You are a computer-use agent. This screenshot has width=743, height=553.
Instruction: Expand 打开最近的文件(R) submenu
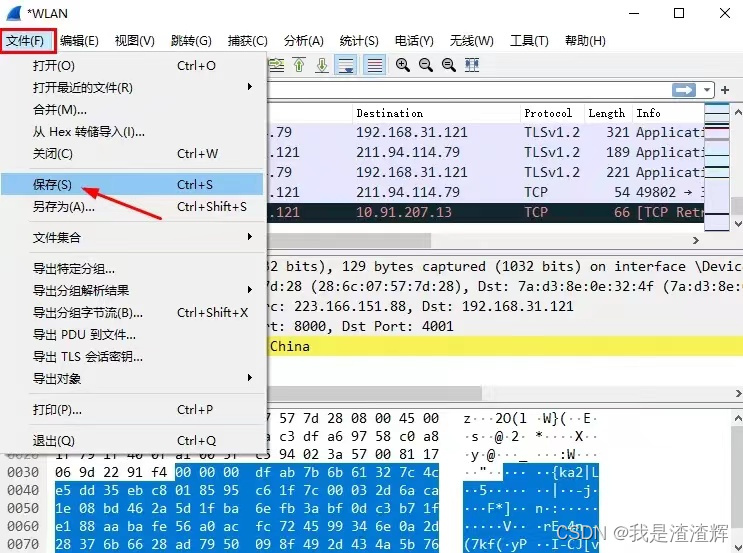[132, 87]
